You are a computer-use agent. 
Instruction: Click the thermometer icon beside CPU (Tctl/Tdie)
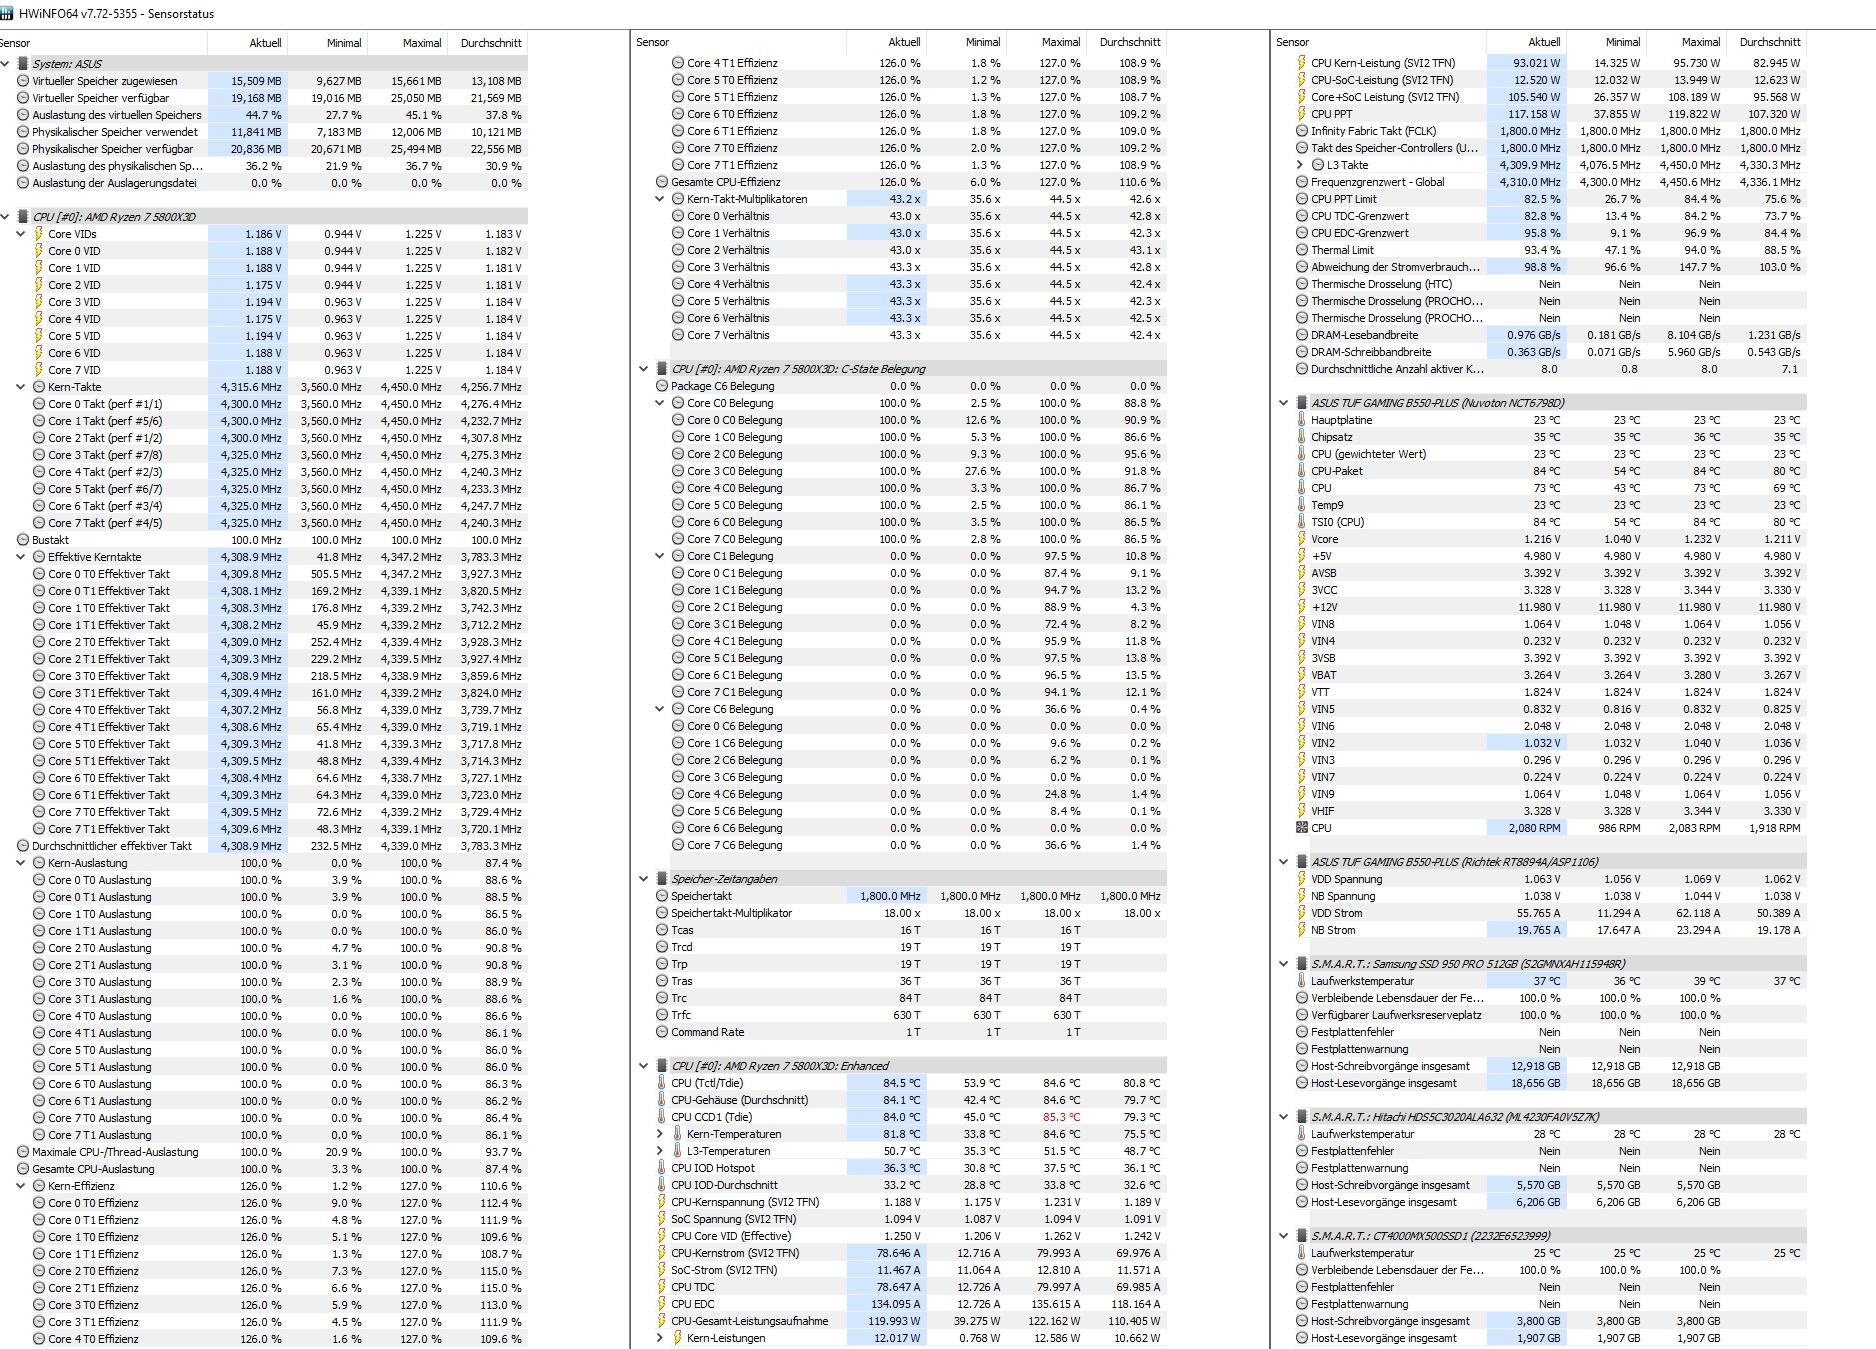pos(662,1083)
